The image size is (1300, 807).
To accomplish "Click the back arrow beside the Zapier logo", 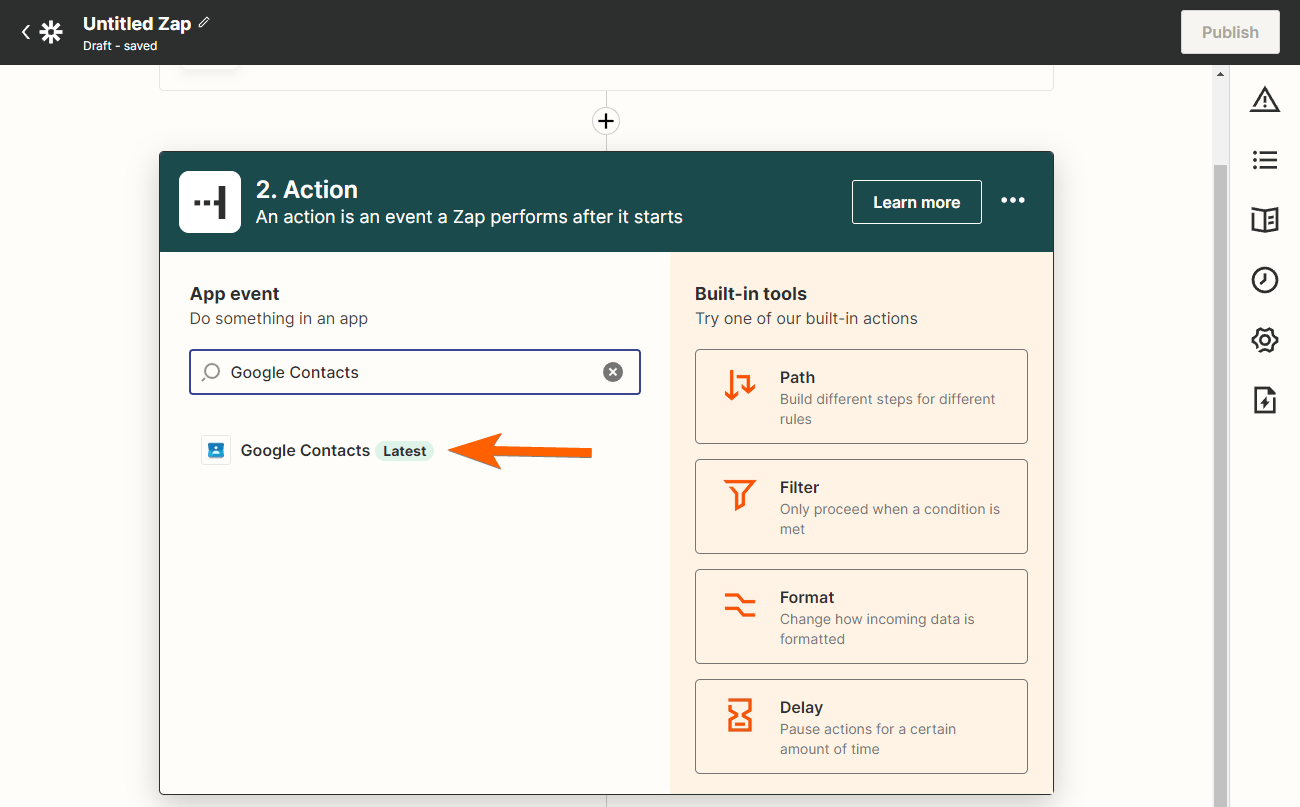I will [26, 32].
